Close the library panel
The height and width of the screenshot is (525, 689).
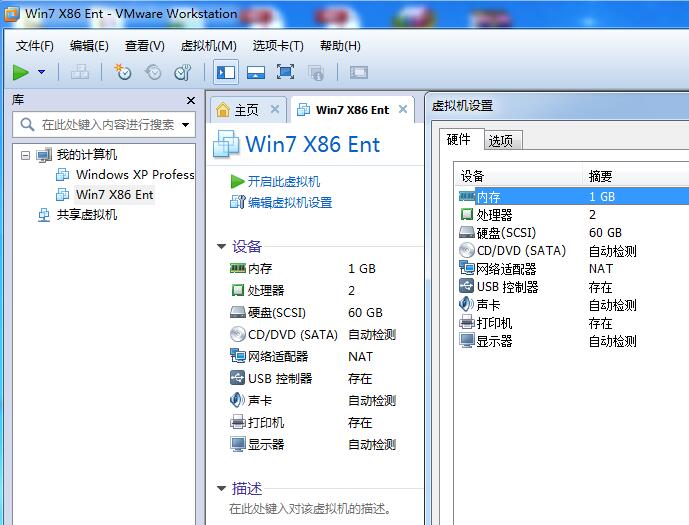point(191,100)
